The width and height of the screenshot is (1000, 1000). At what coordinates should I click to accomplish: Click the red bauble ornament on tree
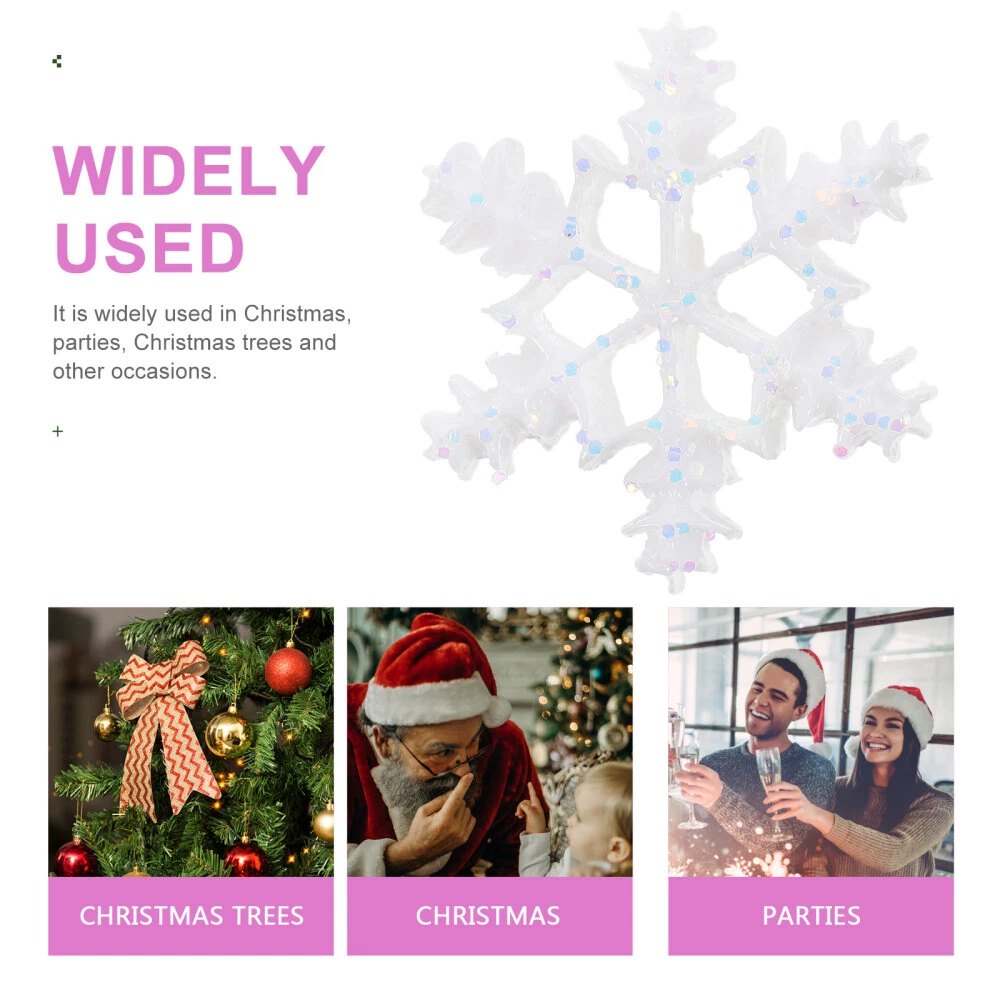coord(288,672)
